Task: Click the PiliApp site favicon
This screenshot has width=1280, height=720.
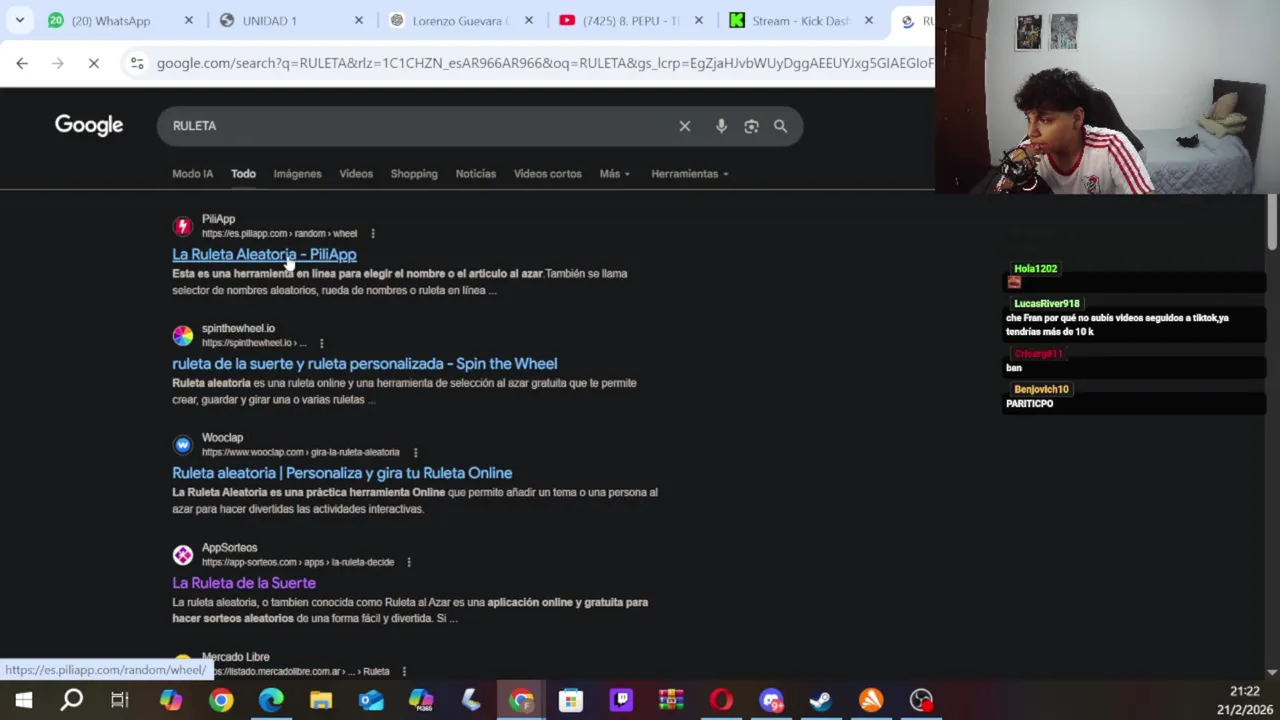Action: coord(182,226)
